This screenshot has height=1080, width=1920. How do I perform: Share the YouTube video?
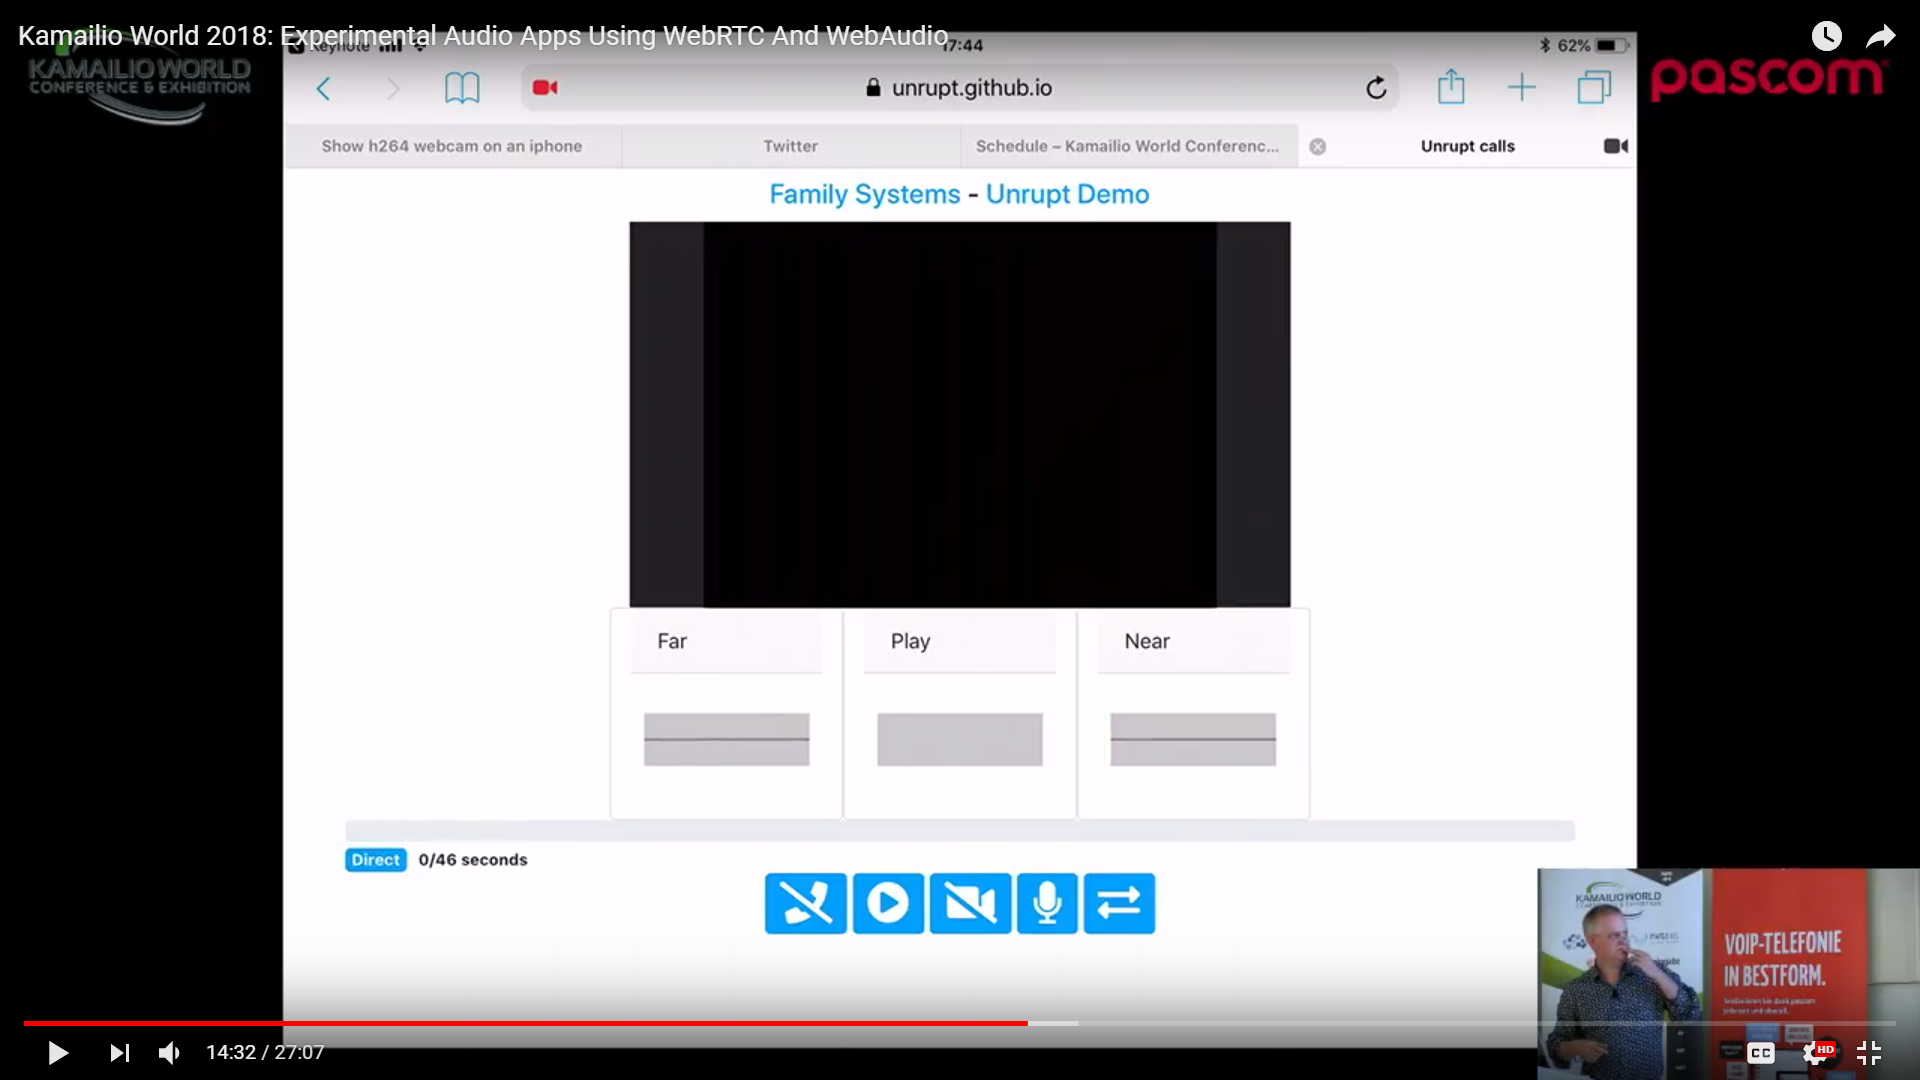(1881, 37)
